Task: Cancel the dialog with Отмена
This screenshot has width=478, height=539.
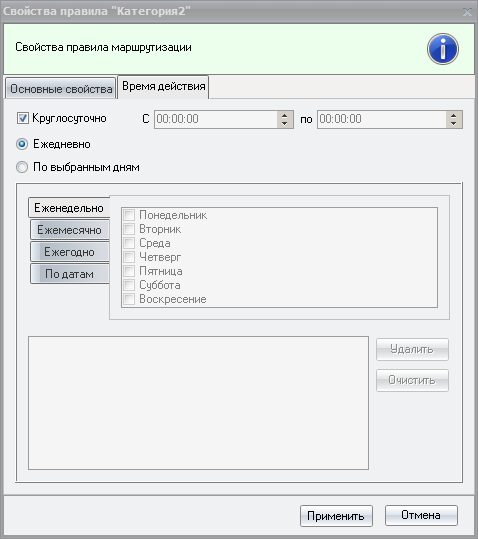Action: pyautogui.click(x=421, y=515)
